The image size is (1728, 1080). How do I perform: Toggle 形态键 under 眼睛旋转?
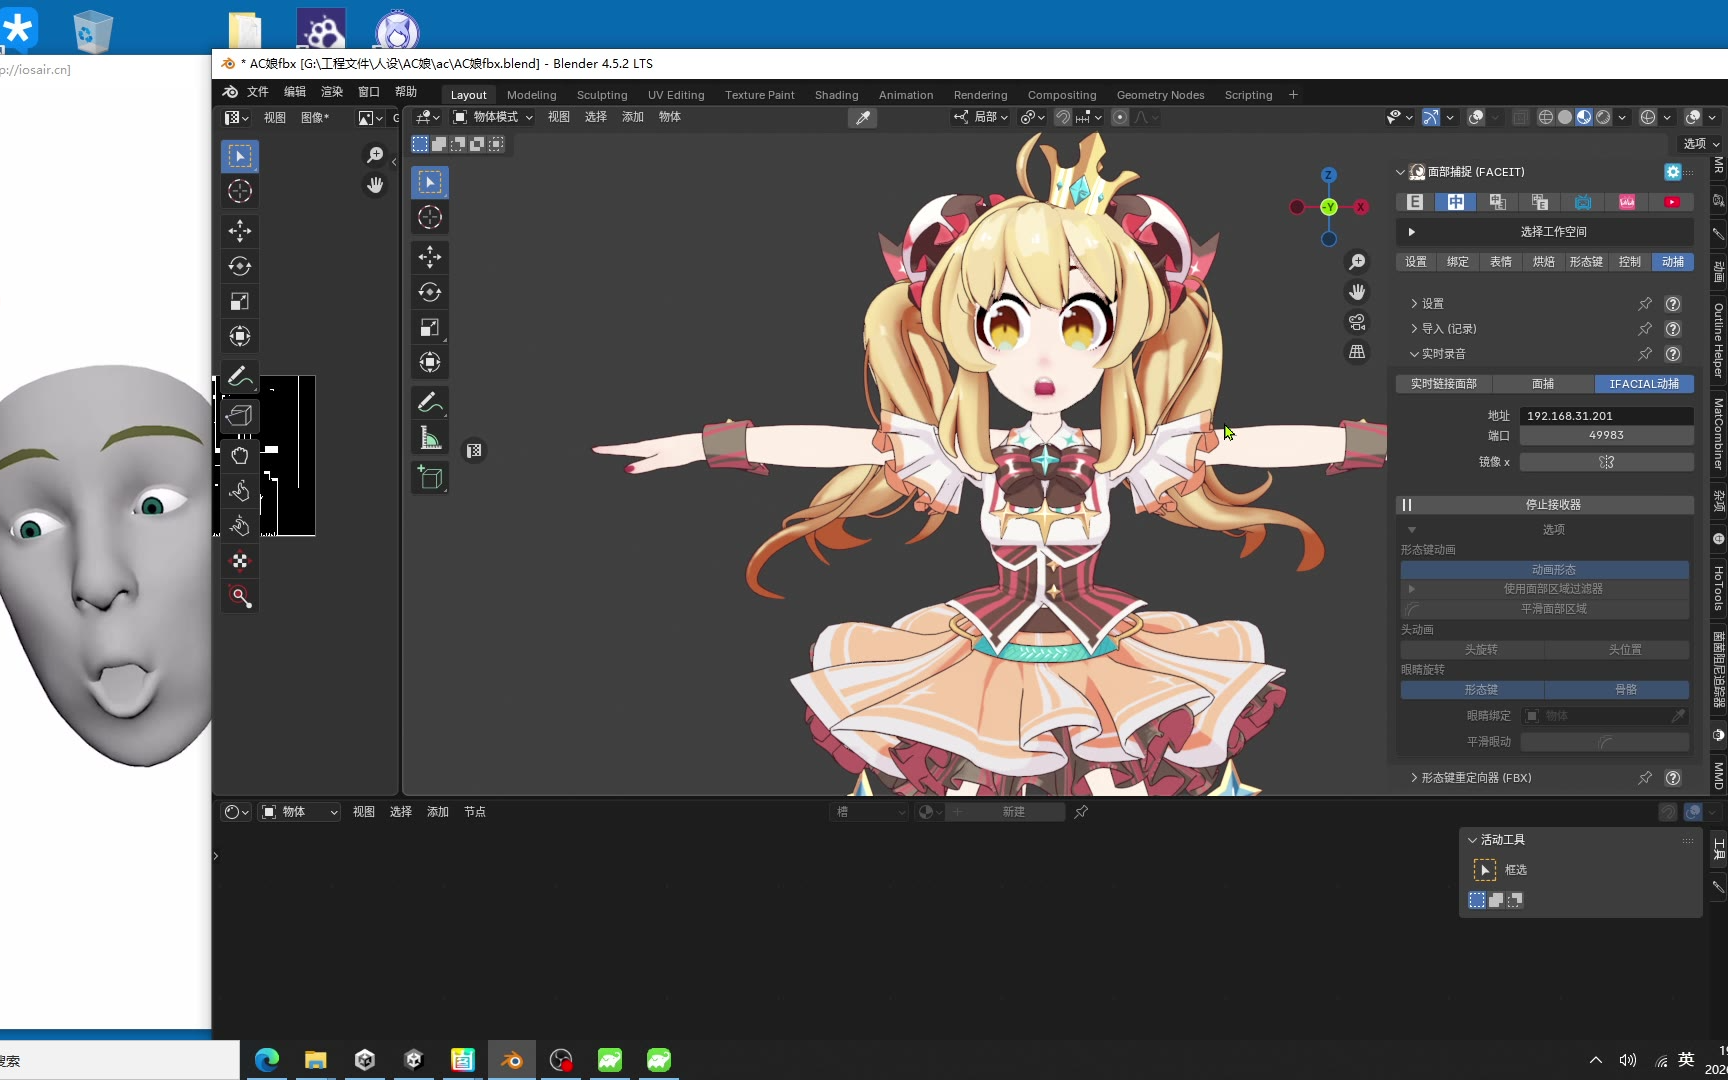(1473, 690)
